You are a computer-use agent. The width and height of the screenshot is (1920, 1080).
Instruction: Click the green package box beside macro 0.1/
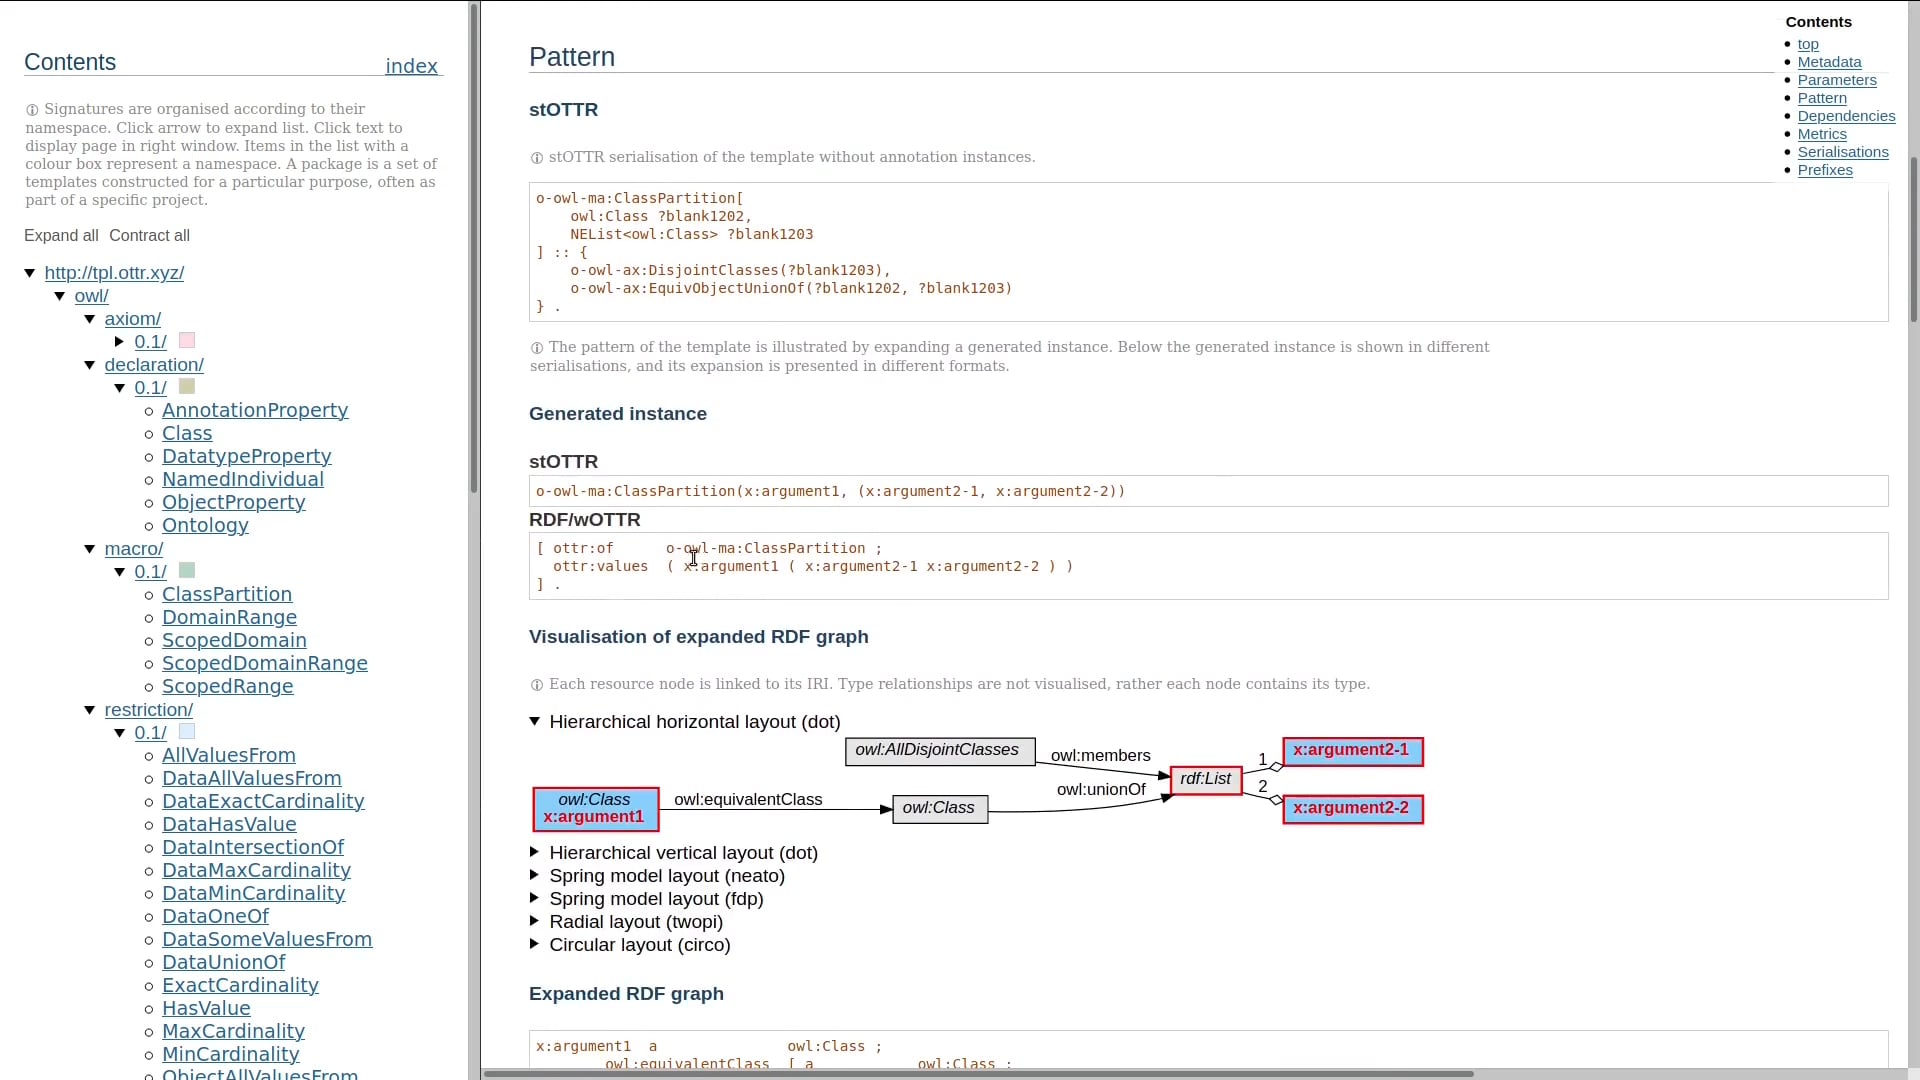coord(186,570)
